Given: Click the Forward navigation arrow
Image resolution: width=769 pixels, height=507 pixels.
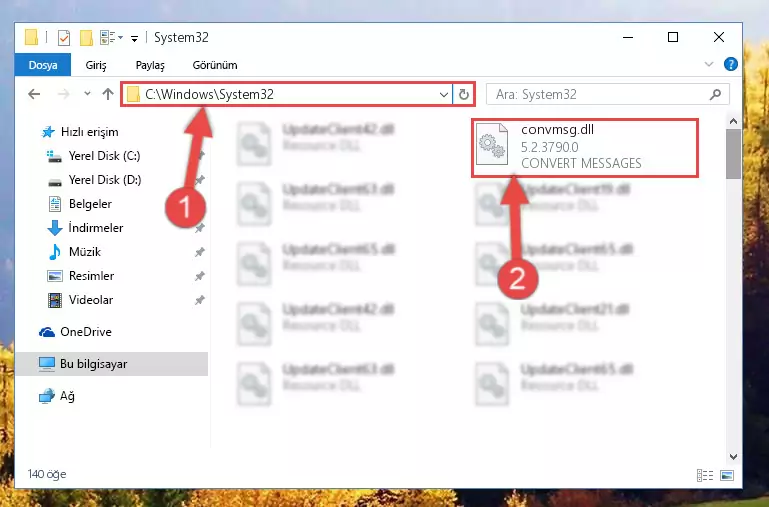Looking at the screenshot, I should [63, 94].
